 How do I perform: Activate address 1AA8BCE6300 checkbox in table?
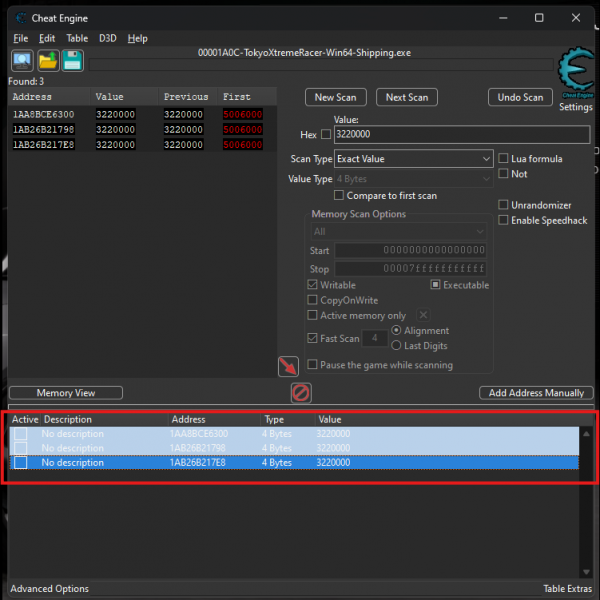tap(21, 434)
